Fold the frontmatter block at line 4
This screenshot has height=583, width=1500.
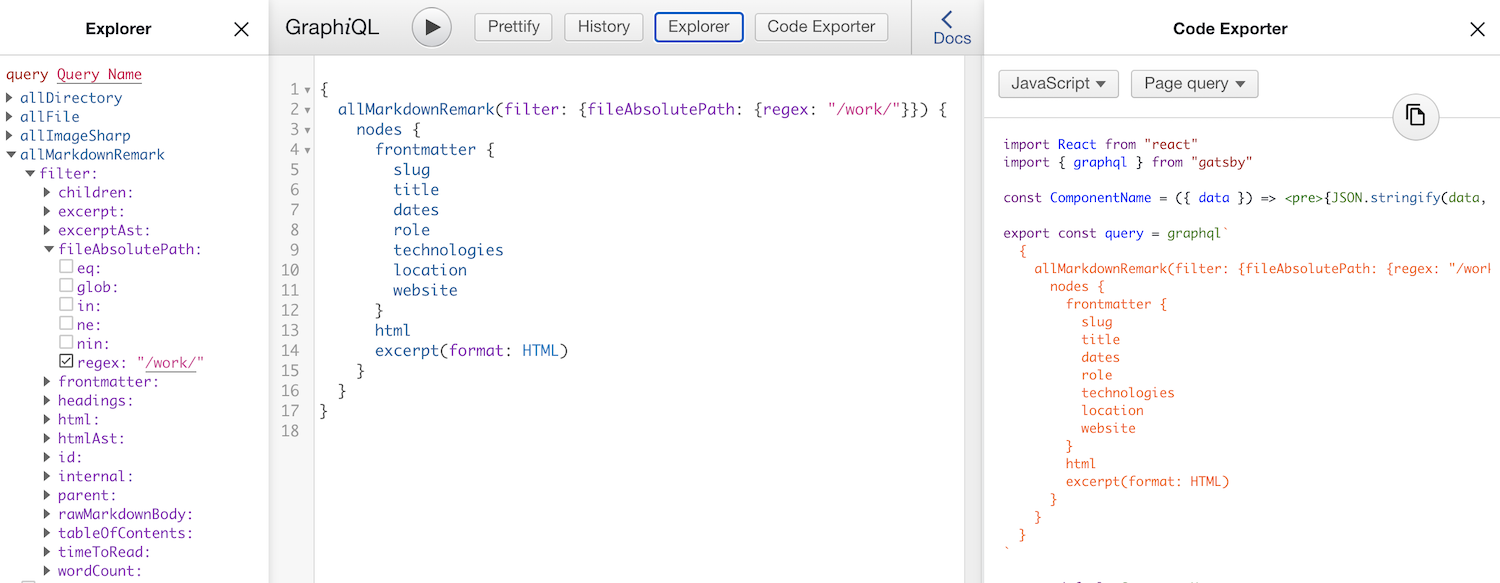click(x=308, y=150)
